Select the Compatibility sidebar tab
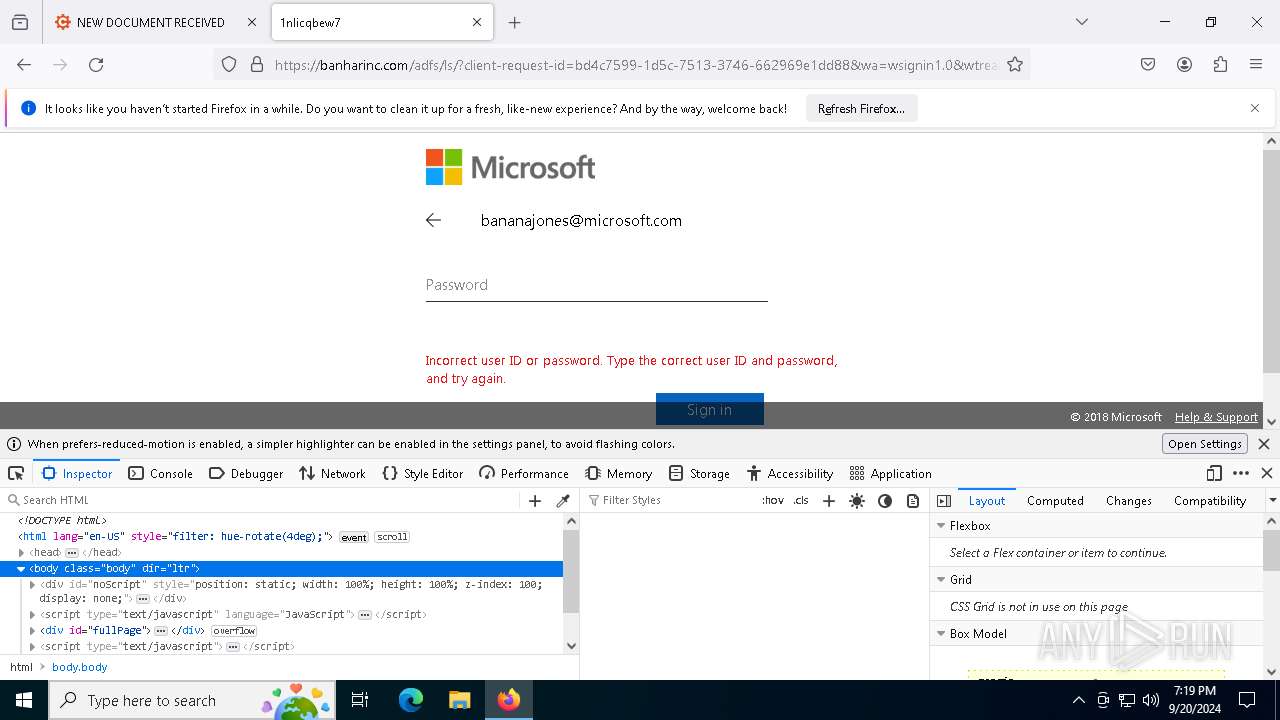This screenshot has height=720, width=1280. [x=1210, y=500]
